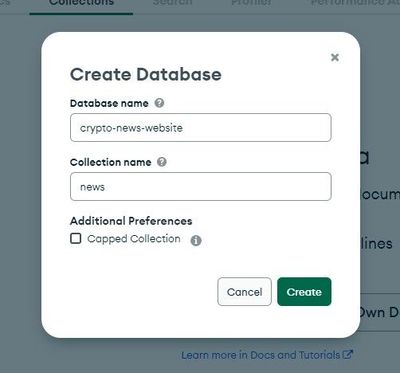Enable the Capped Collection checkbox
400x373 pixels.
[76, 238]
